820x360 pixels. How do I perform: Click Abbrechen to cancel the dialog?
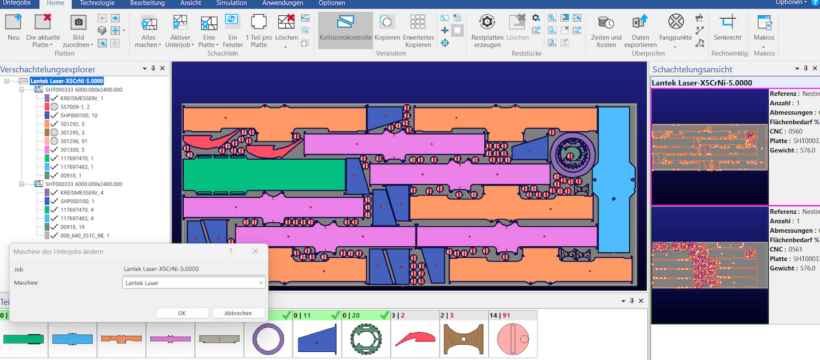pyautogui.click(x=238, y=313)
